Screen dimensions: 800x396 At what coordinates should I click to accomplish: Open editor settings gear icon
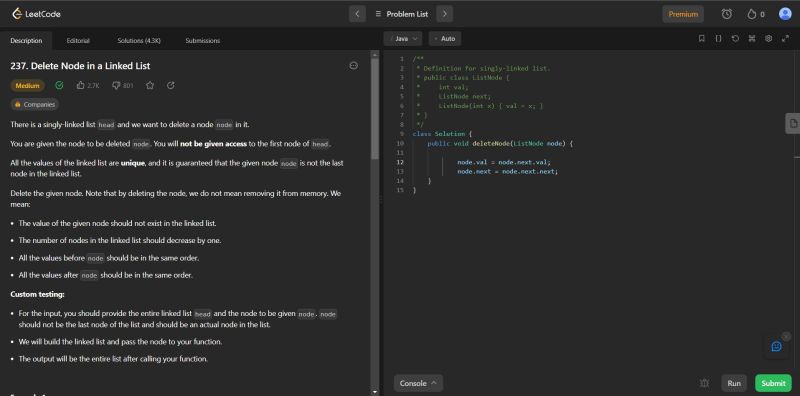click(x=768, y=38)
